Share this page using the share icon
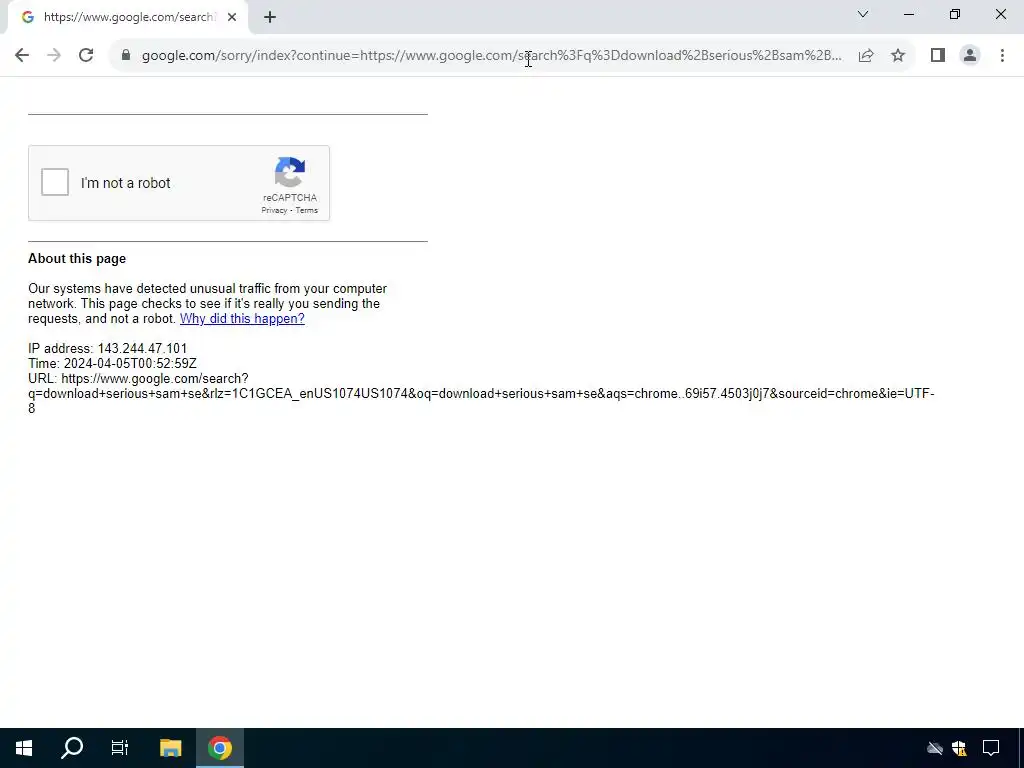Screen dimensions: 1024x768 point(866,56)
